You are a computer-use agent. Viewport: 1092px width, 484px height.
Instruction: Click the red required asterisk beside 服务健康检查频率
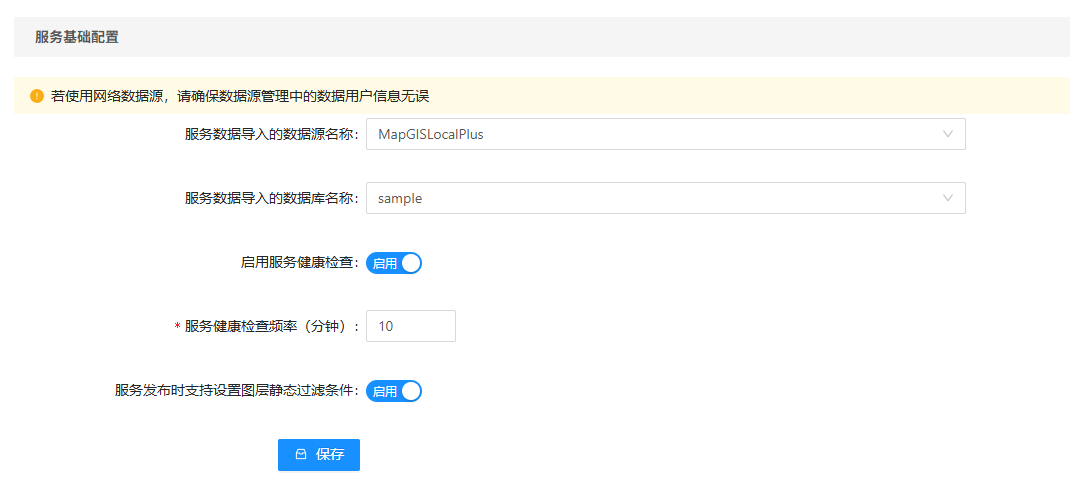pyautogui.click(x=178, y=326)
